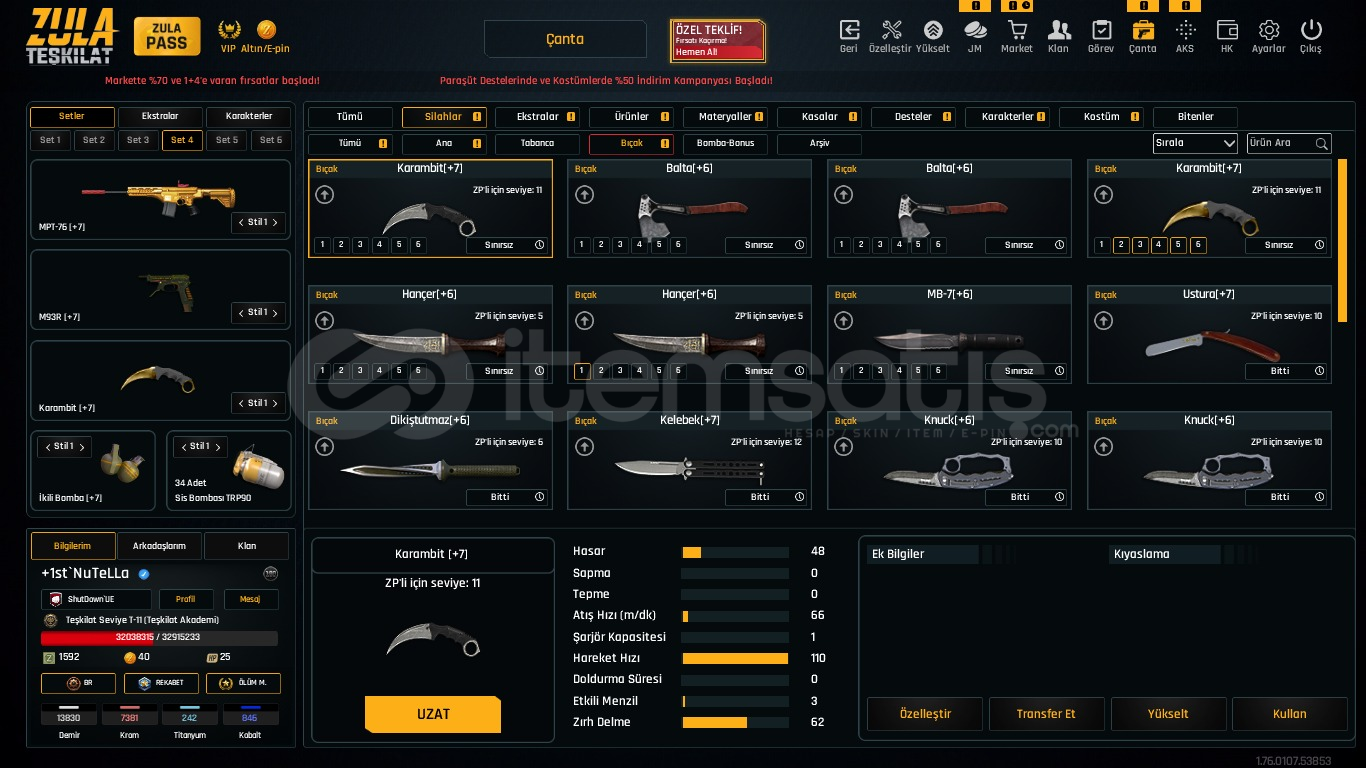
Task: Toggle the Bıçak sub-filter
Action: coord(632,143)
